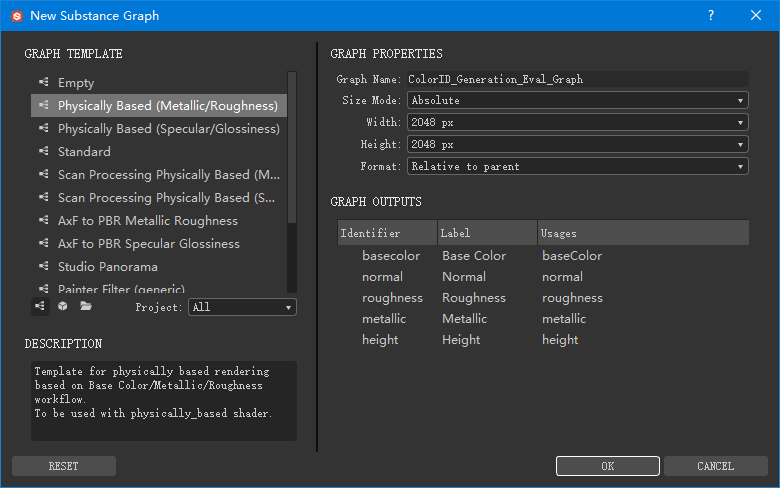Click the open folder filter icon
Viewport: 780px width, 488px height.
[x=86, y=307]
